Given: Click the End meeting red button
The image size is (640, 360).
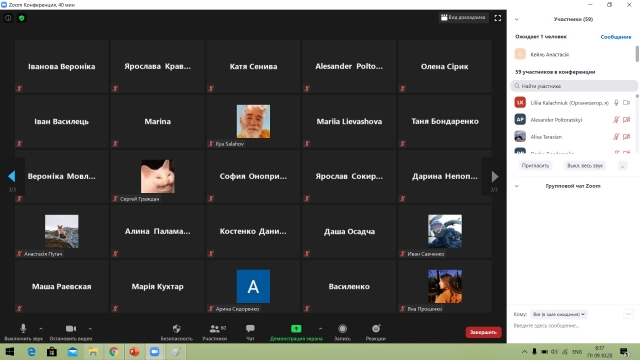Looking at the screenshot, I should click(483, 332).
